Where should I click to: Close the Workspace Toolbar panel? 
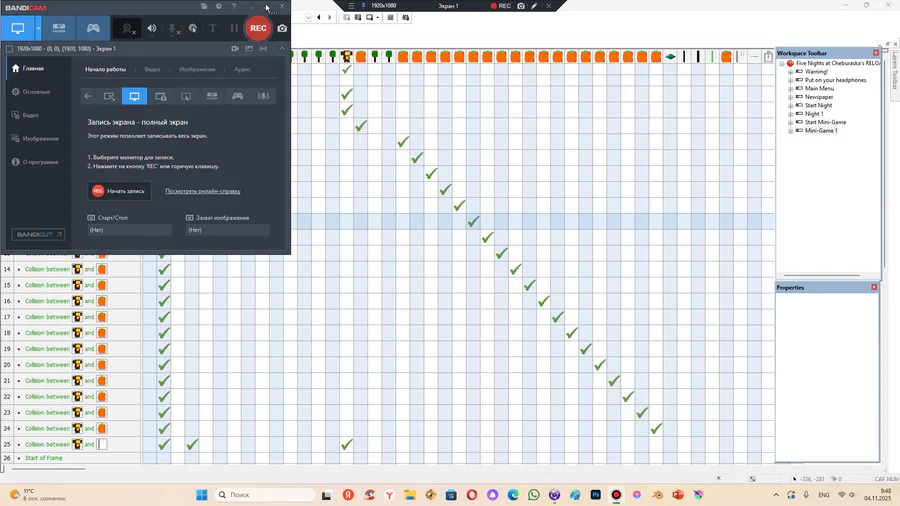(876, 53)
